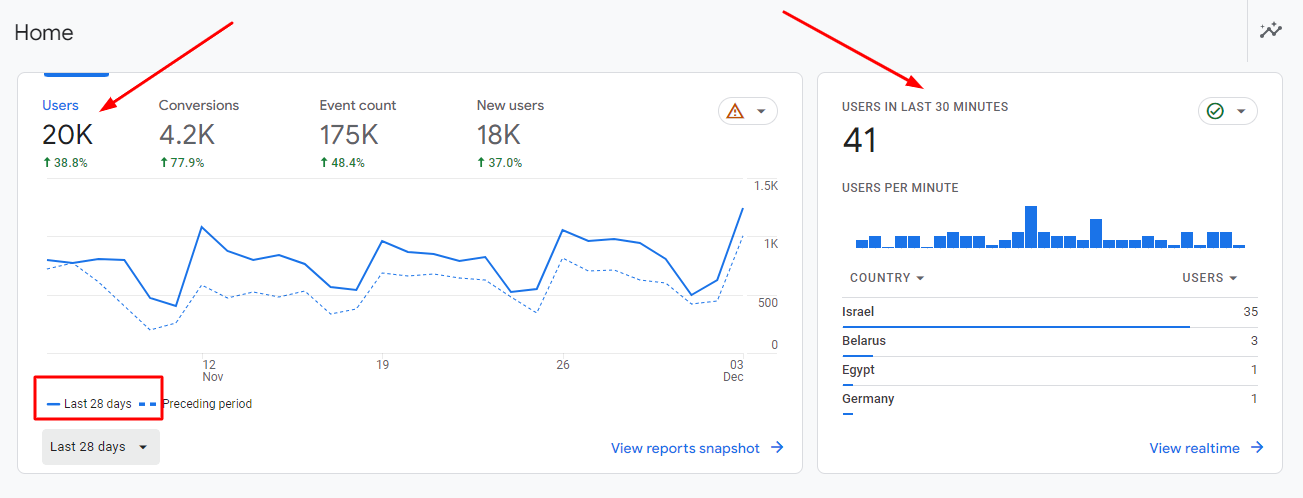The height and width of the screenshot is (498, 1303).
Task: Click the 4.2K conversions value
Action: (187, 135)
